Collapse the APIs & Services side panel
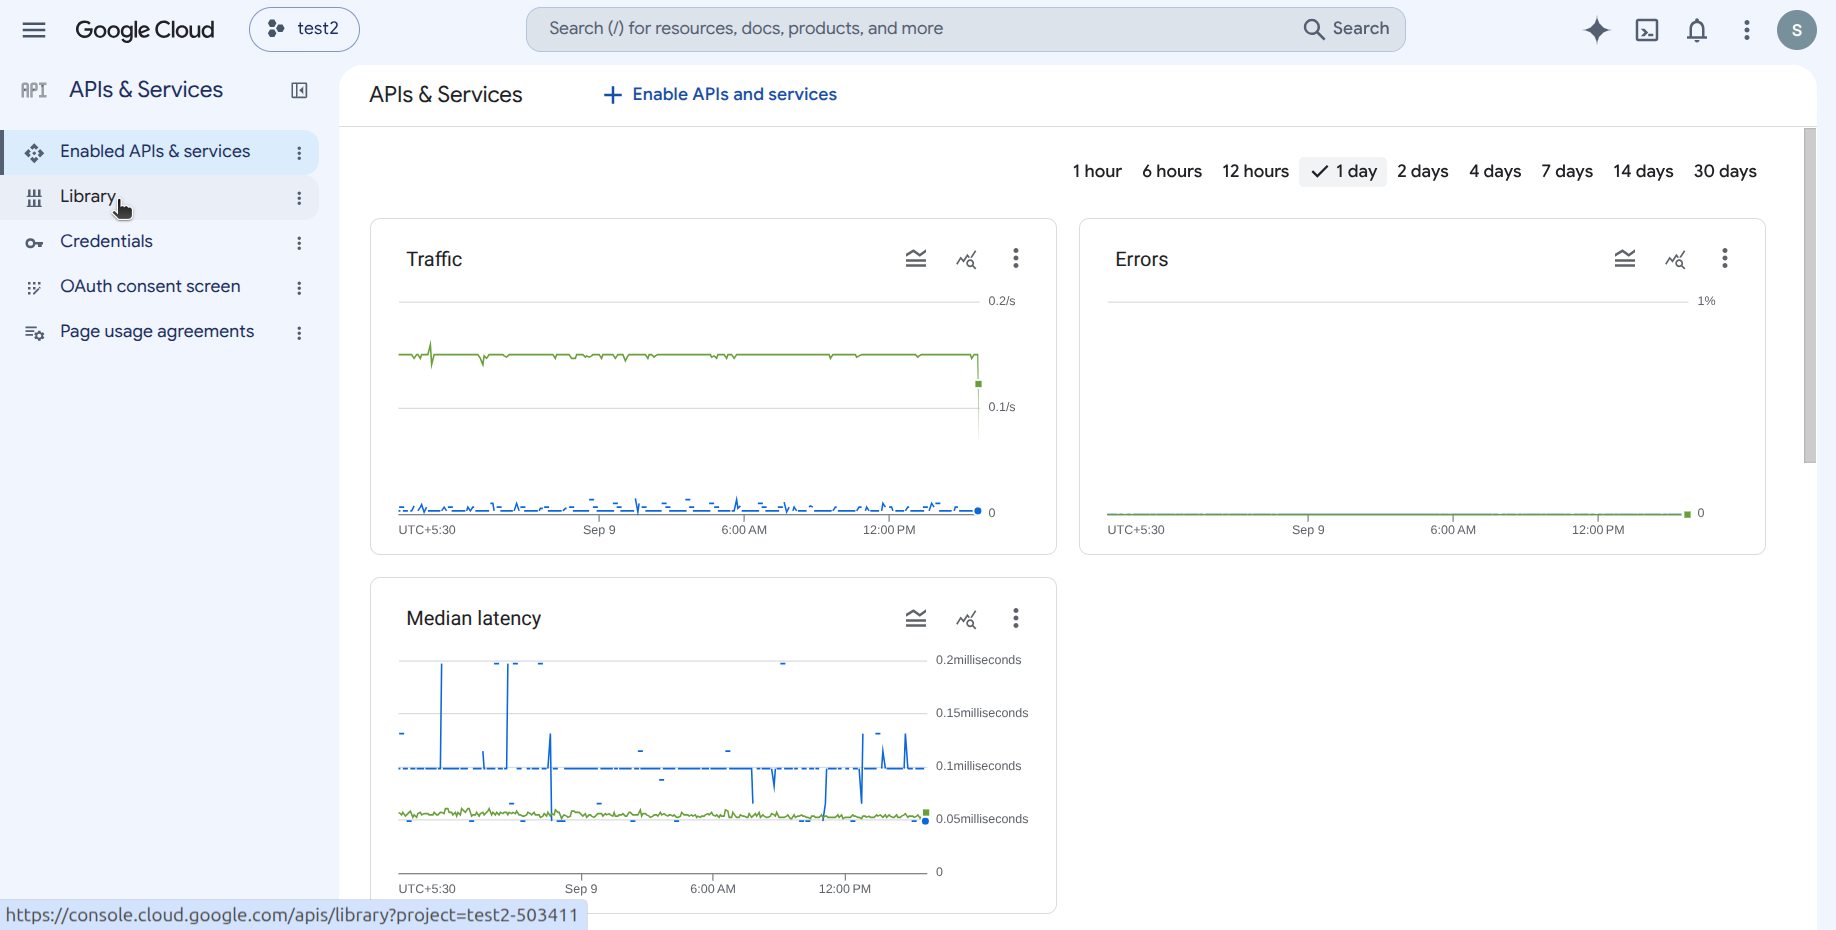The image size is (1836, 930). click(x=299, y=91)
